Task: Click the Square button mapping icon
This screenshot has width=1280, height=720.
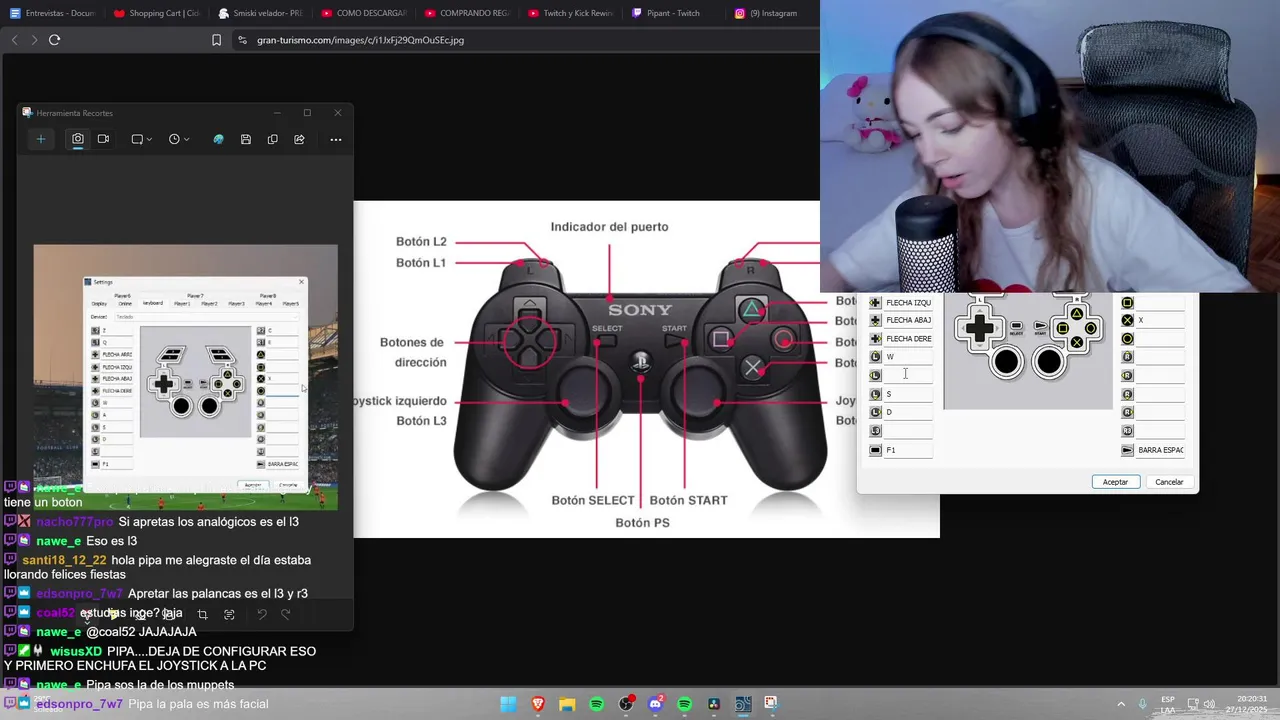Action: click(1128, 303)
